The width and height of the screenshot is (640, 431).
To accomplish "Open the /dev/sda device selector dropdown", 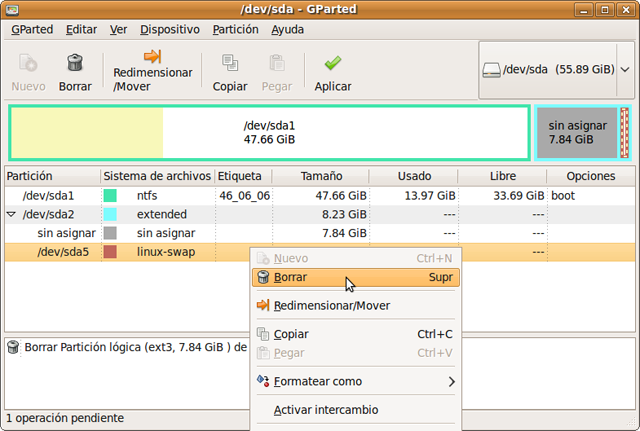I will pos(624,70).
